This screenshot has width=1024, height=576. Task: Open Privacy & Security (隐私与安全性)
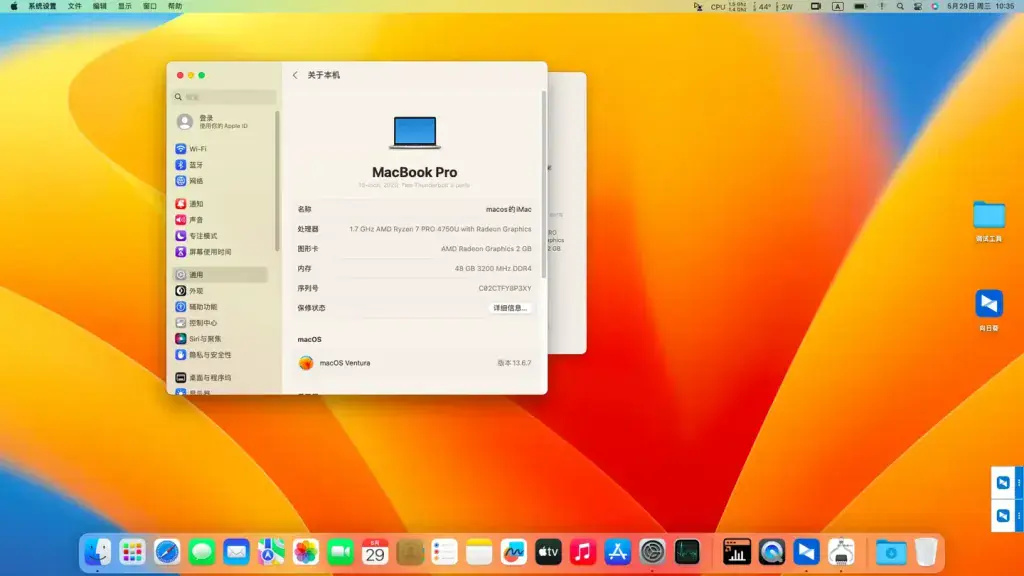click(222, 355)
